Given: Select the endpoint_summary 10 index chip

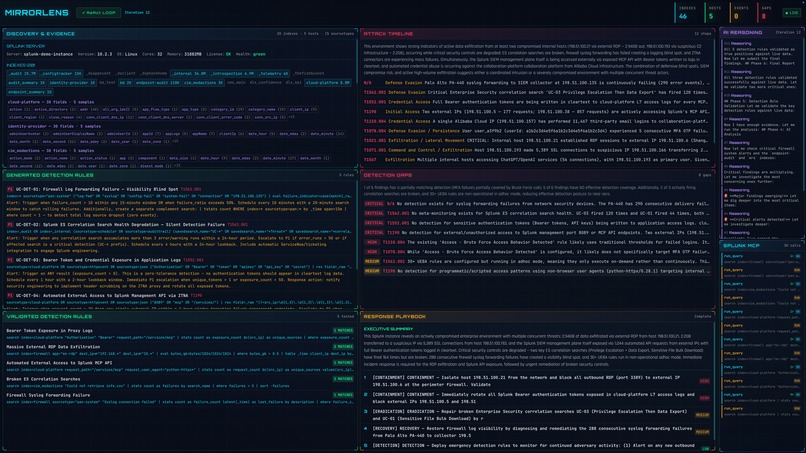Looking at the screenshot, I should [30, 92].
